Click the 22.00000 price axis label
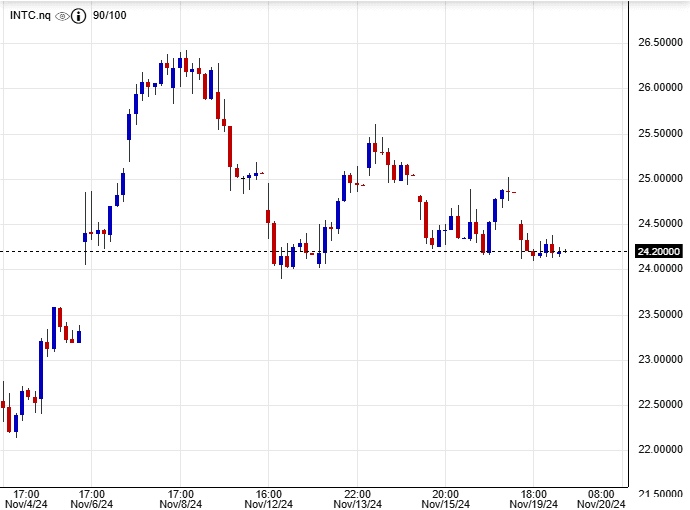This screenshot has width=690, height=510. [x=659, y=449]
